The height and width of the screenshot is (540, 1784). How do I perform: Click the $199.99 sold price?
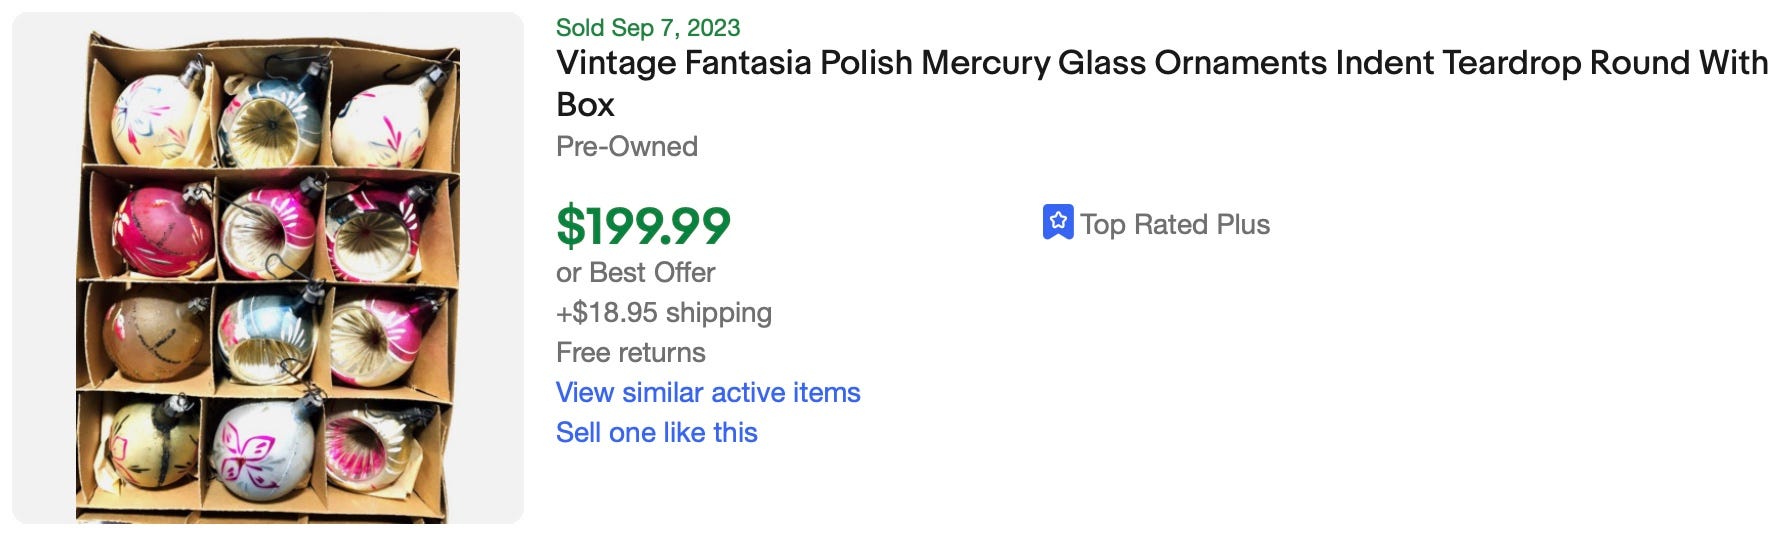coord(643,225)
